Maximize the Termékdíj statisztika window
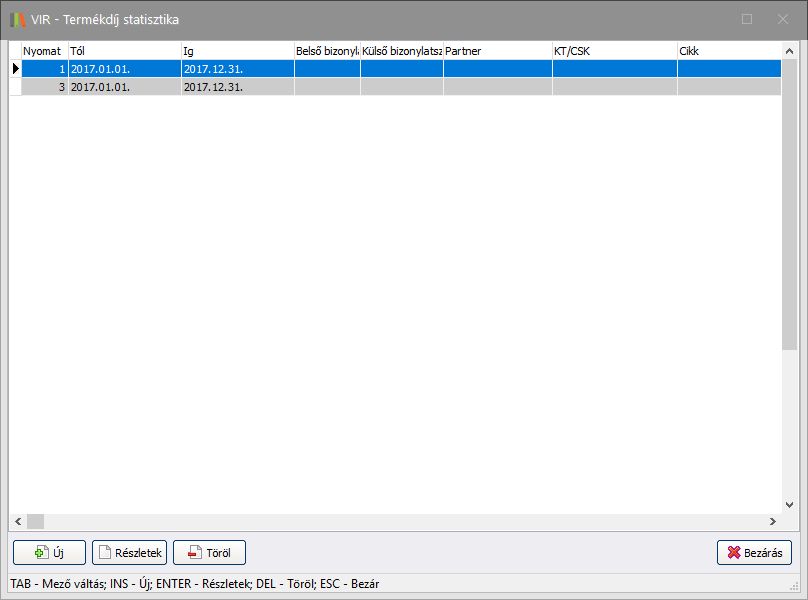This screenshot has width=808, height=600. coord(747,19)
